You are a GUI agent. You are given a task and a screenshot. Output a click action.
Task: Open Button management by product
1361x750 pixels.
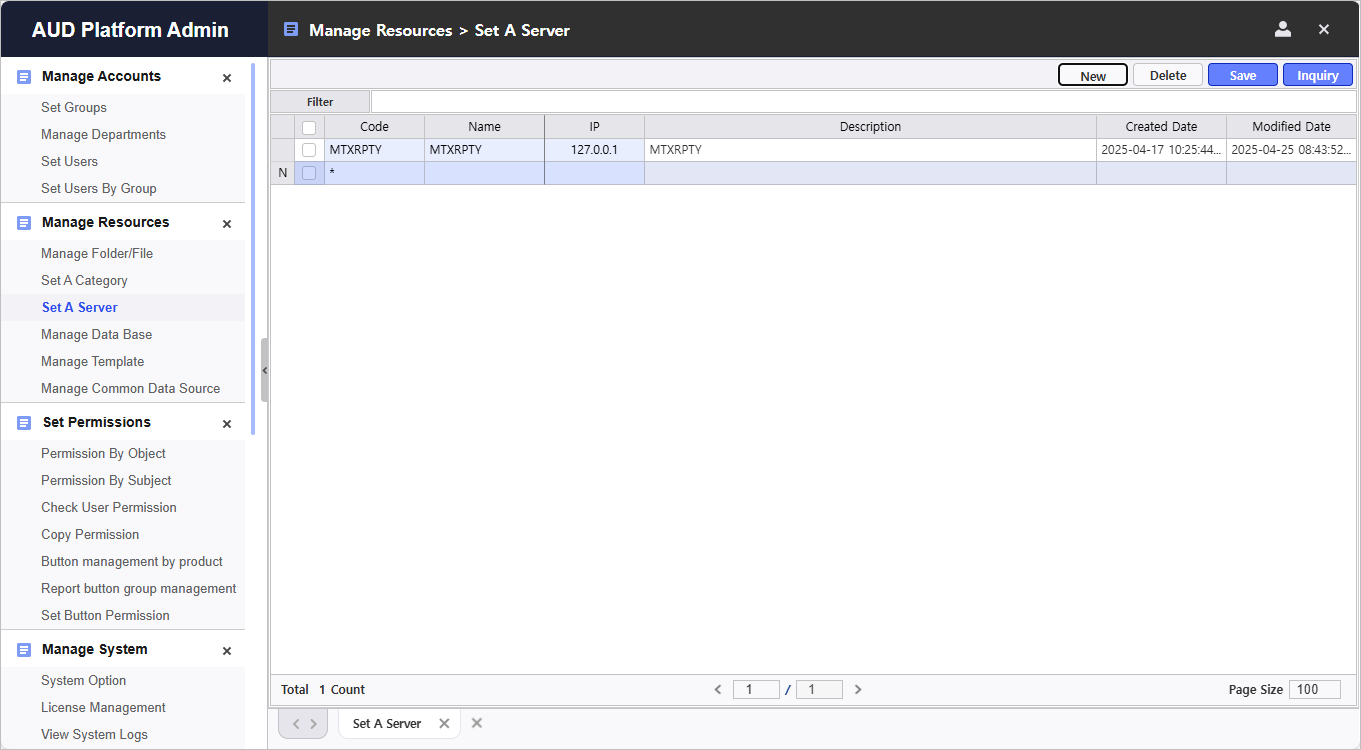(132, 561)
